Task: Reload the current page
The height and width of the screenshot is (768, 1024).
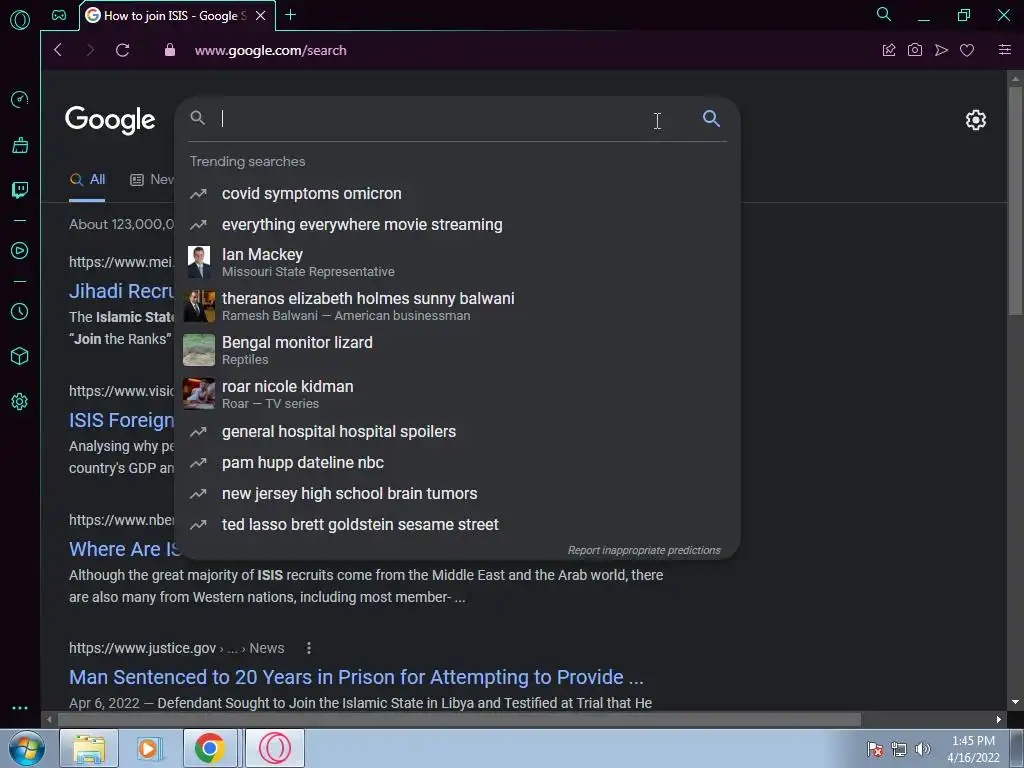Action: click(122, 50)
